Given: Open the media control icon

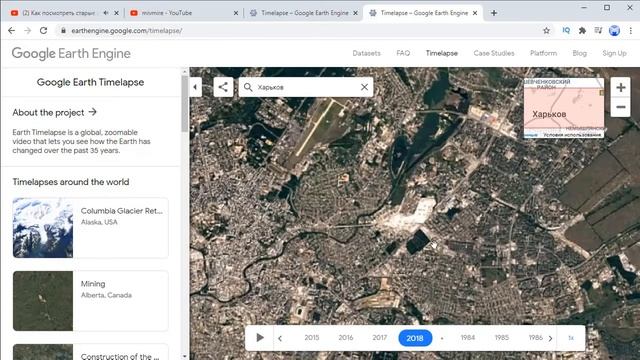Looking at the screenshot, I should point(598,31).
